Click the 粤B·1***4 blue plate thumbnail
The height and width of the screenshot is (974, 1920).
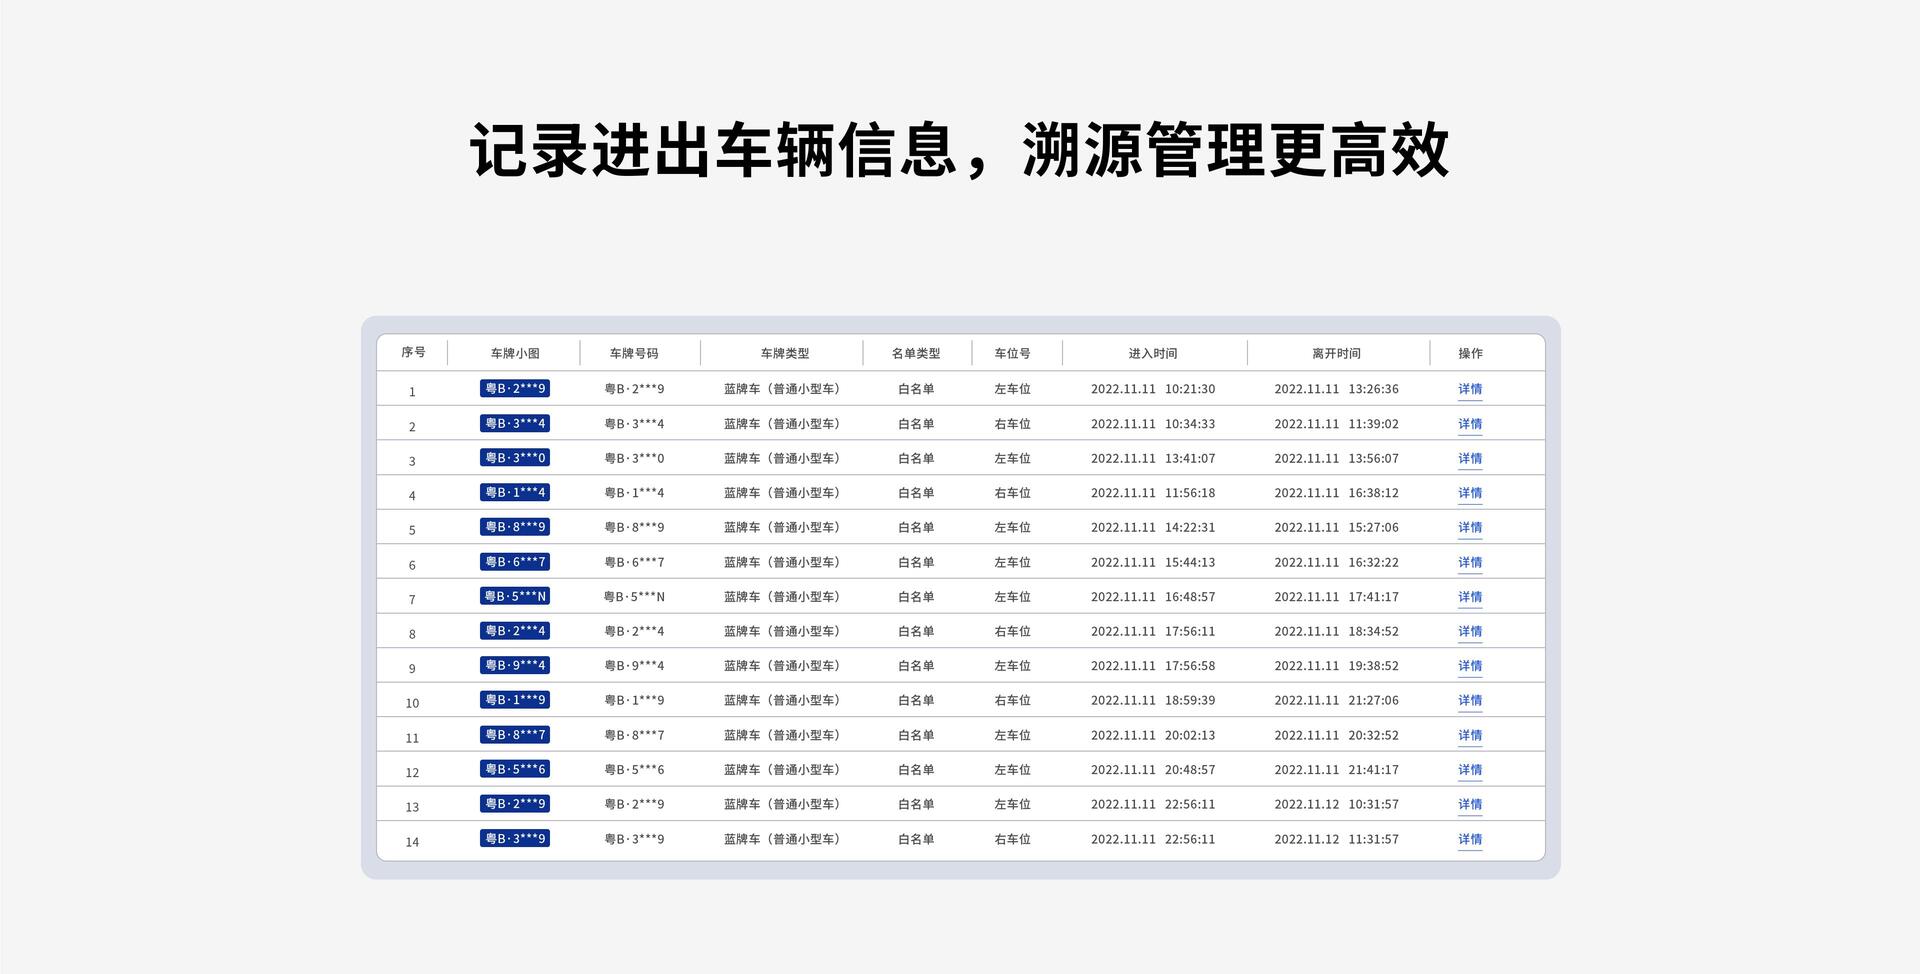click(x=514, y=492)
